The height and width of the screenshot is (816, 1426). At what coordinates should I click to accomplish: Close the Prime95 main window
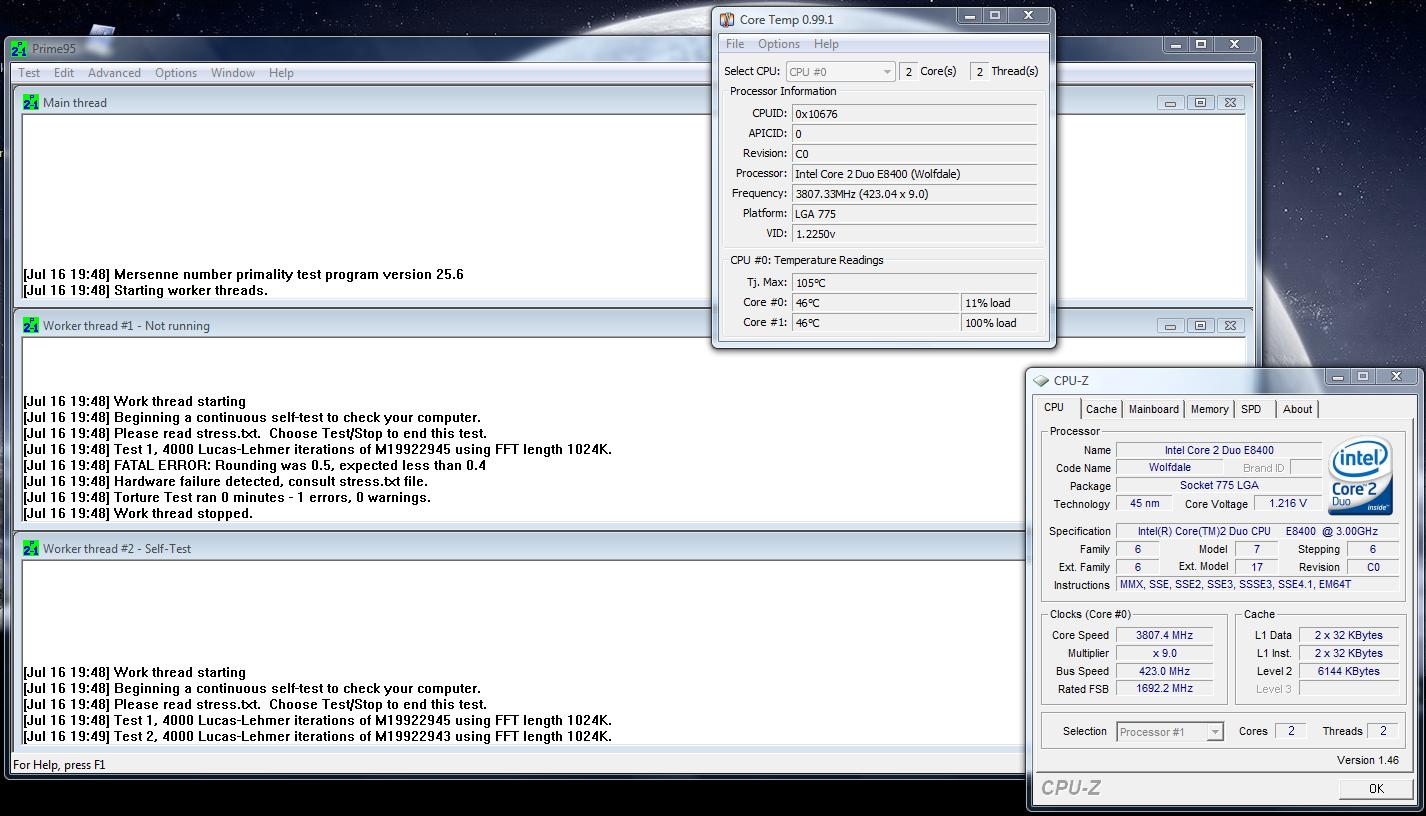pyautogui.click(x=1235, y=45)
